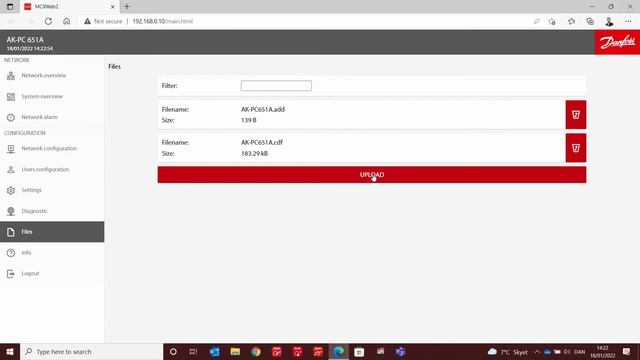
Task: Click the 139 B size value
Action: click(x=249, y=120)
